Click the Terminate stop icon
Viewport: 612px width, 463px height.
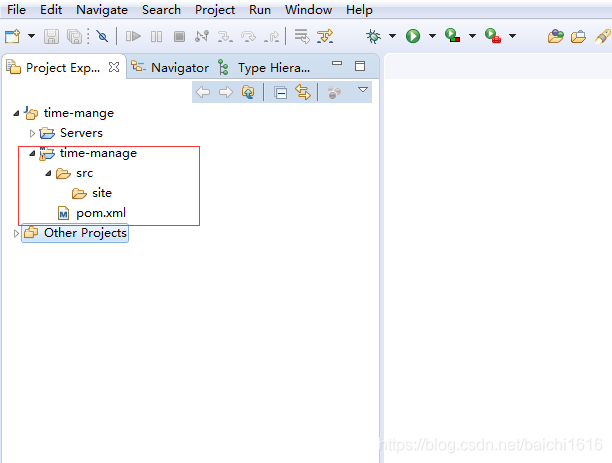(x=179, y=36)
